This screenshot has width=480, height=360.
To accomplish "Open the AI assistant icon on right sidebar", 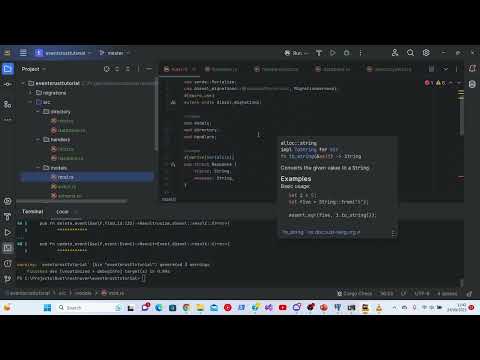I will click(472, 84).
